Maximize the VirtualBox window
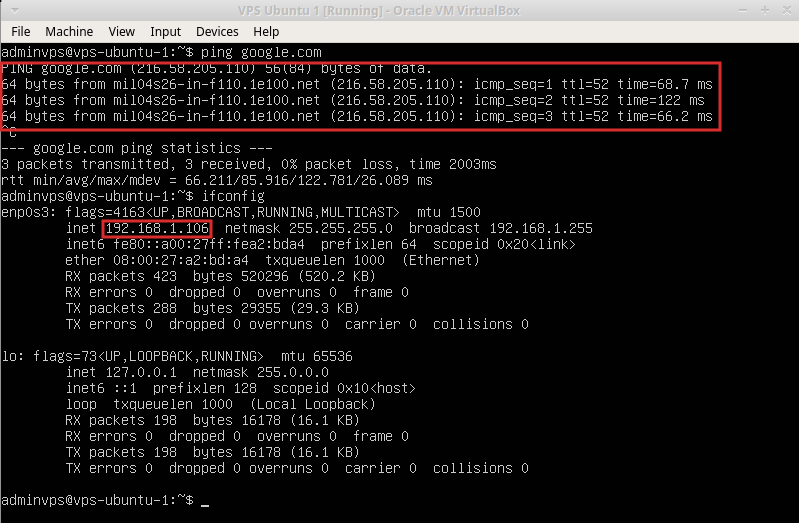 765,10
